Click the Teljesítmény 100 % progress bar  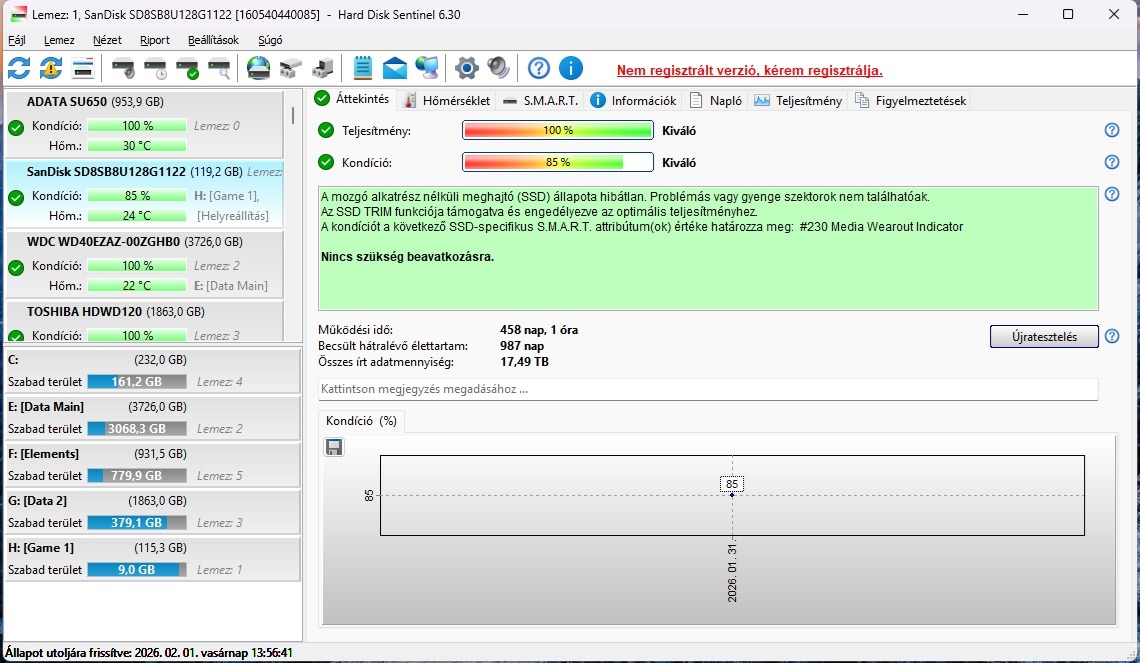558,130
